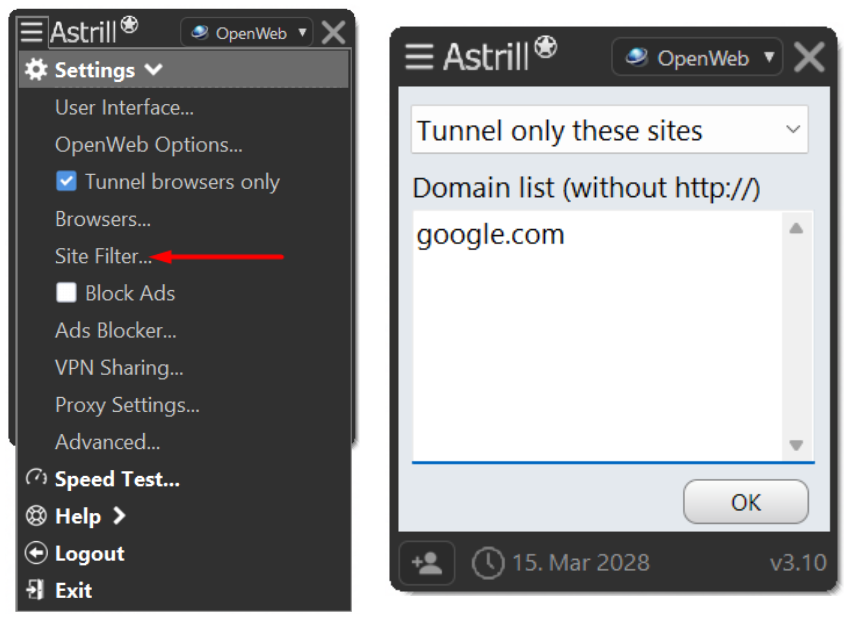Click Logout menu entry

[89, 553]
